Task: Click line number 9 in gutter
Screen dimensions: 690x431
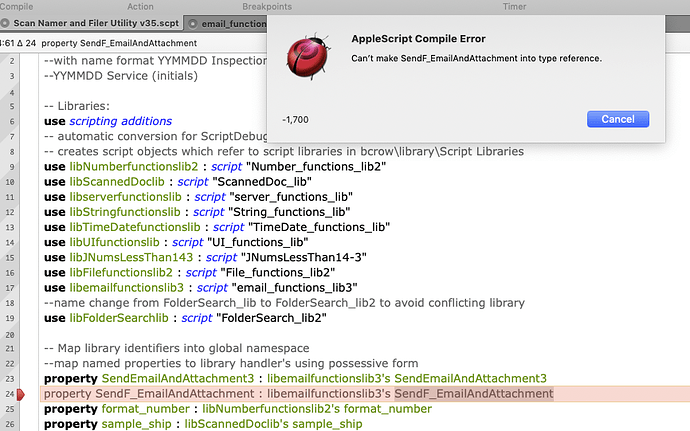Action: coord(12,167)
